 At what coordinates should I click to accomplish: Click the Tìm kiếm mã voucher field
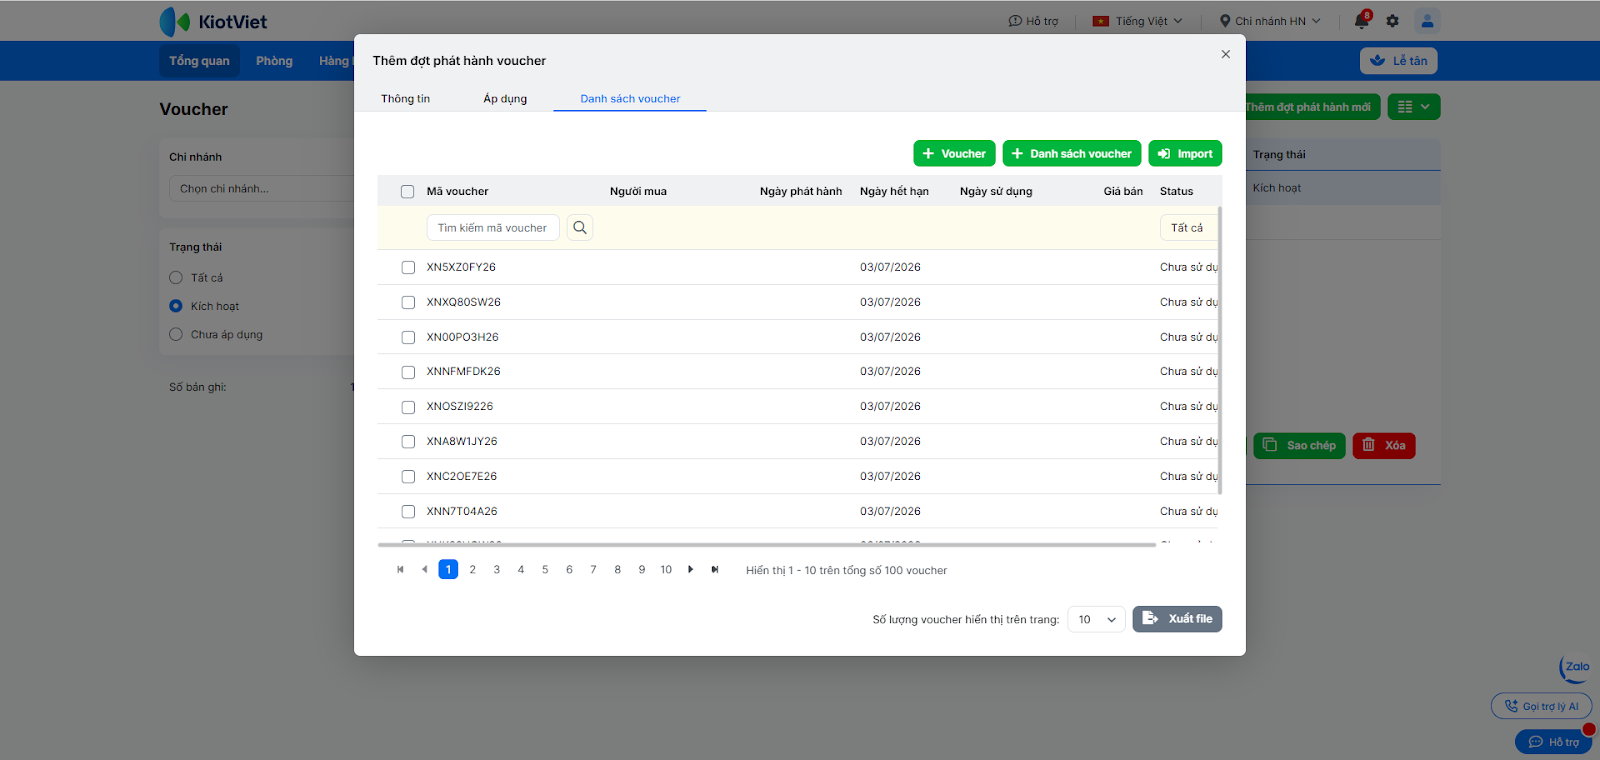pos(492,228)
